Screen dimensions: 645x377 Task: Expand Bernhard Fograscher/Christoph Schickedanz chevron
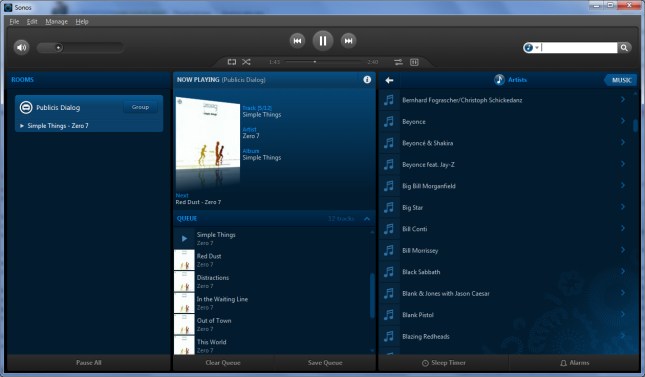pyautogui.click(x=623, y=100)
